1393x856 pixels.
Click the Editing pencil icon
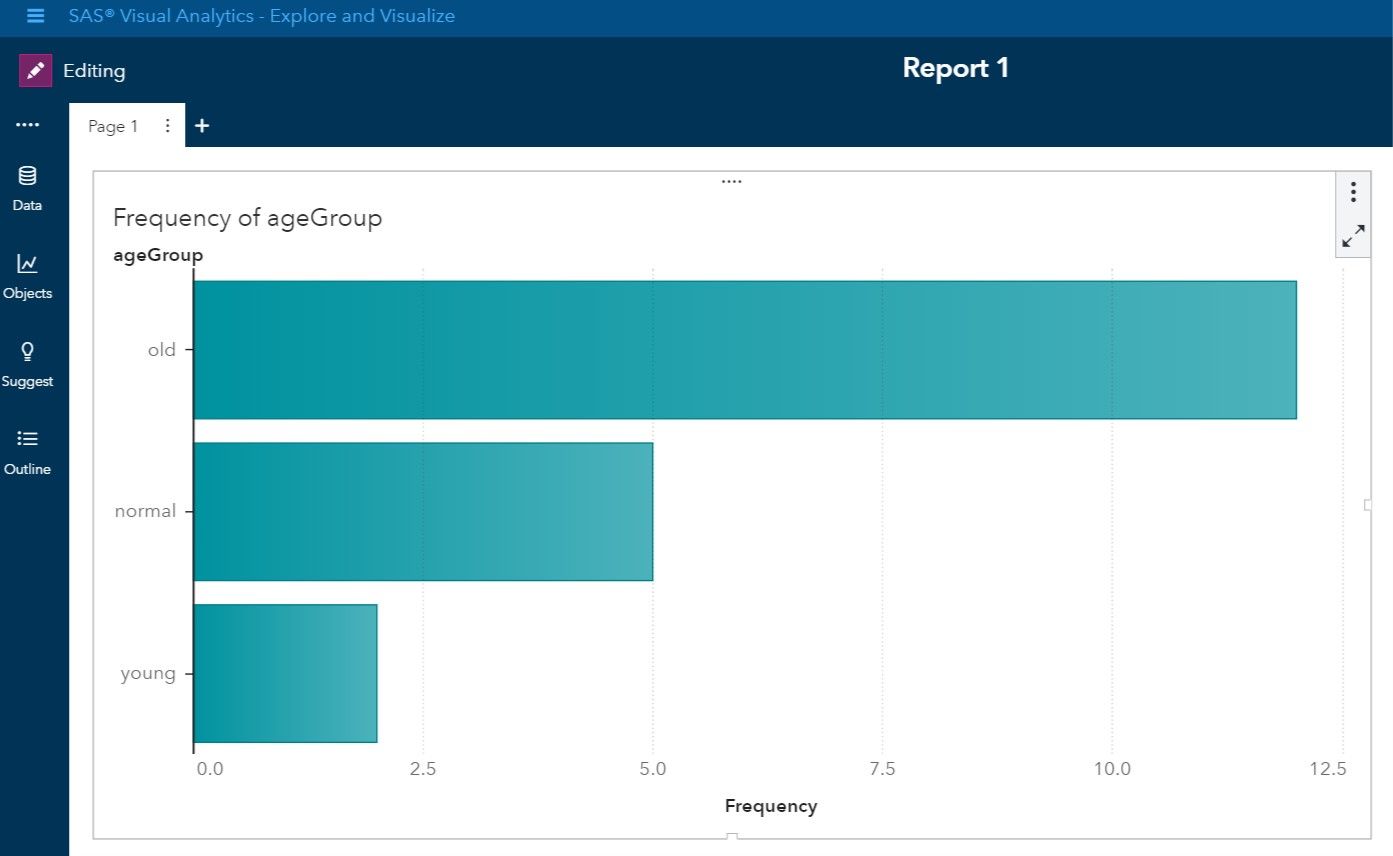[35, 70]
